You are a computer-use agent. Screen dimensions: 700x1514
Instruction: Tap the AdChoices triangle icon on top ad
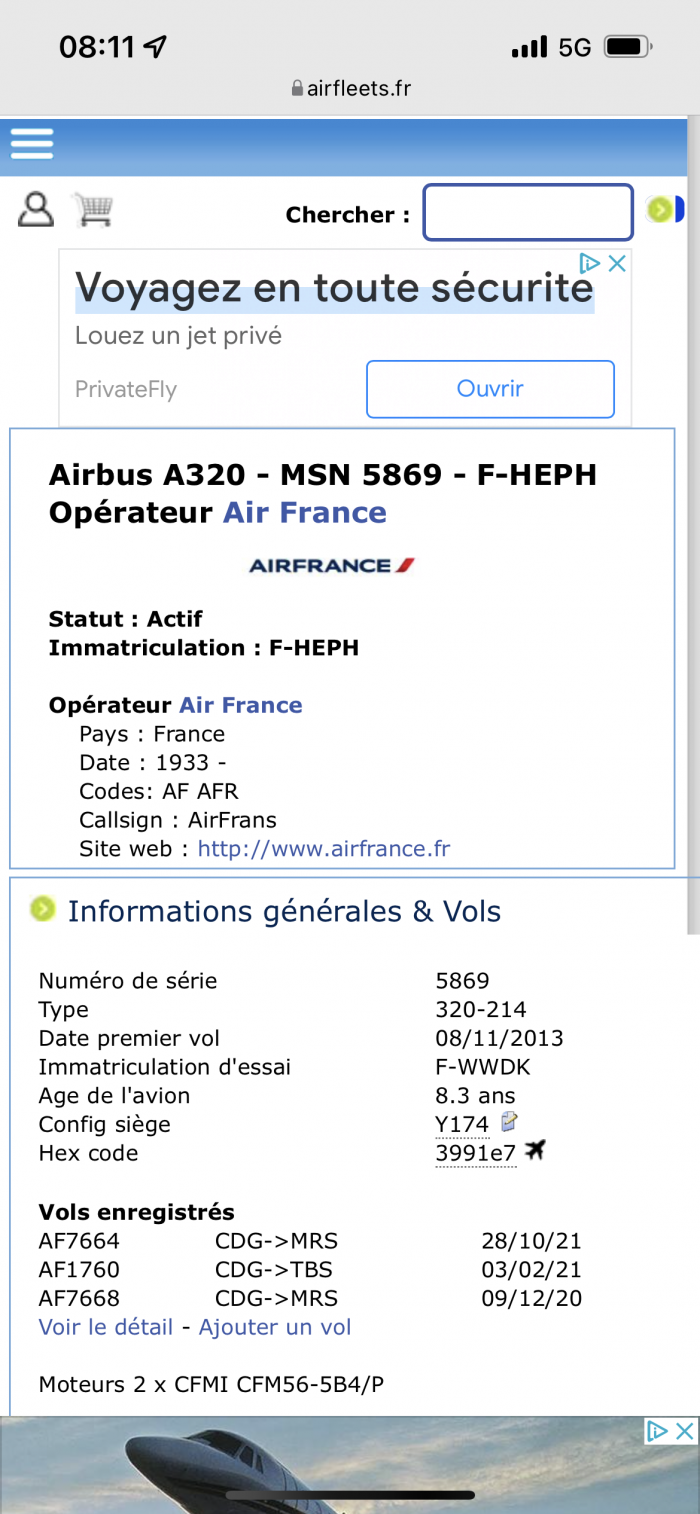pos(590,264)
